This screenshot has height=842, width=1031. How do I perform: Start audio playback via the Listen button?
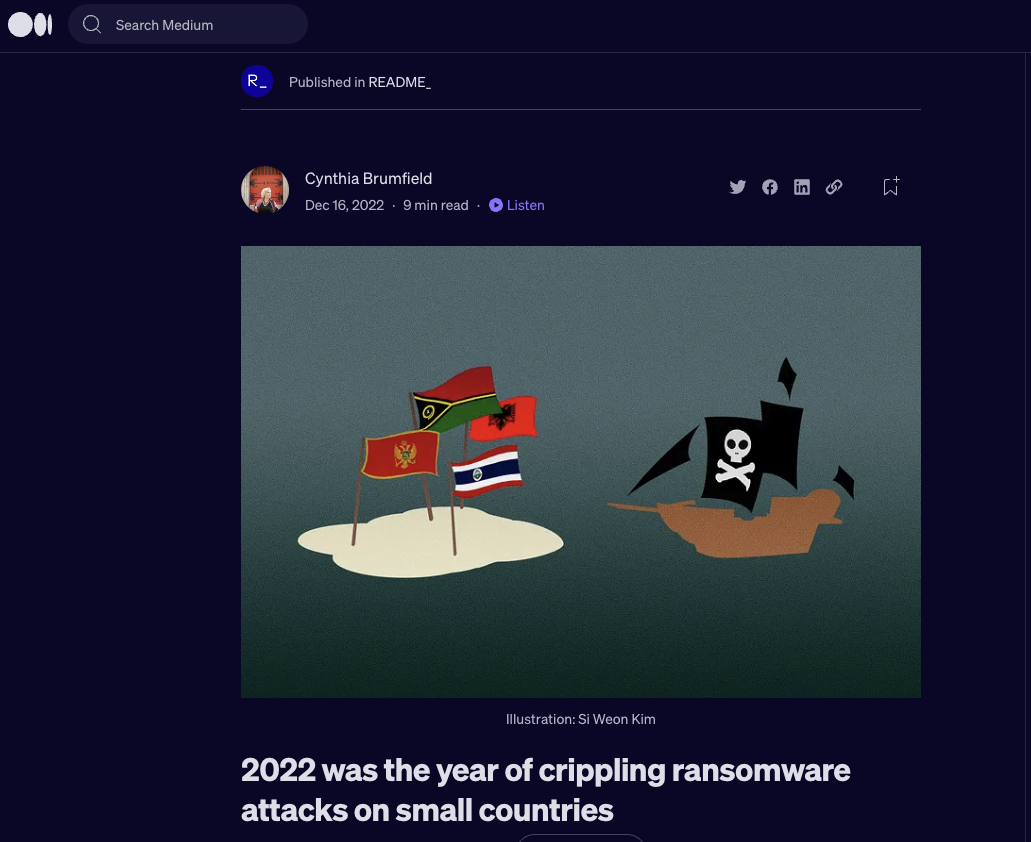(x=516, y=205)
